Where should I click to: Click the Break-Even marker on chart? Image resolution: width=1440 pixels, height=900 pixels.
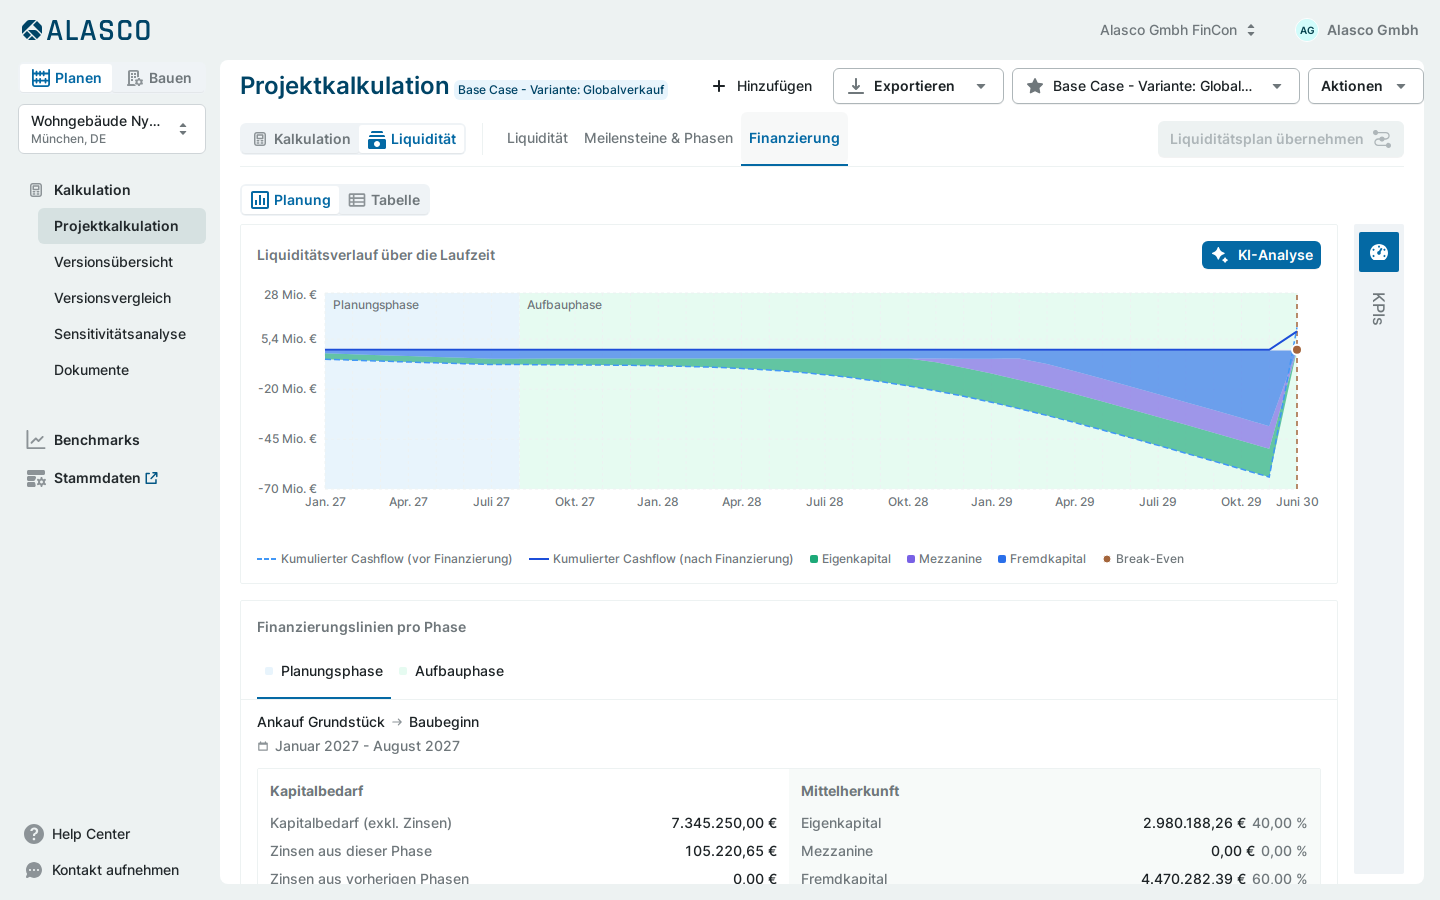click(x=1297, y=350)
